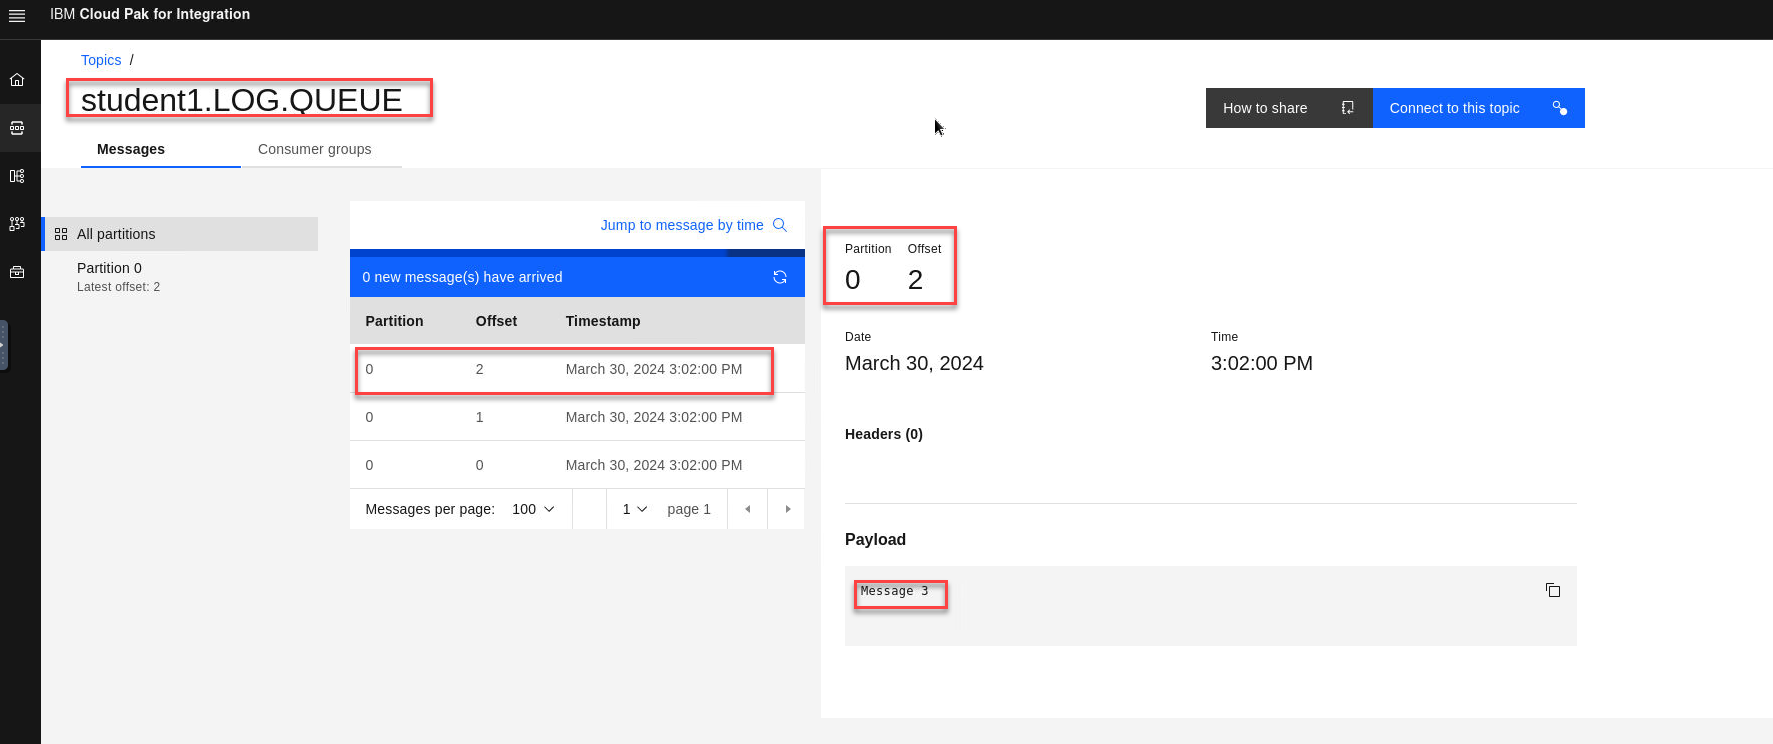
Task: Select Partition 0 in partition list
Action: pos(110,268)
